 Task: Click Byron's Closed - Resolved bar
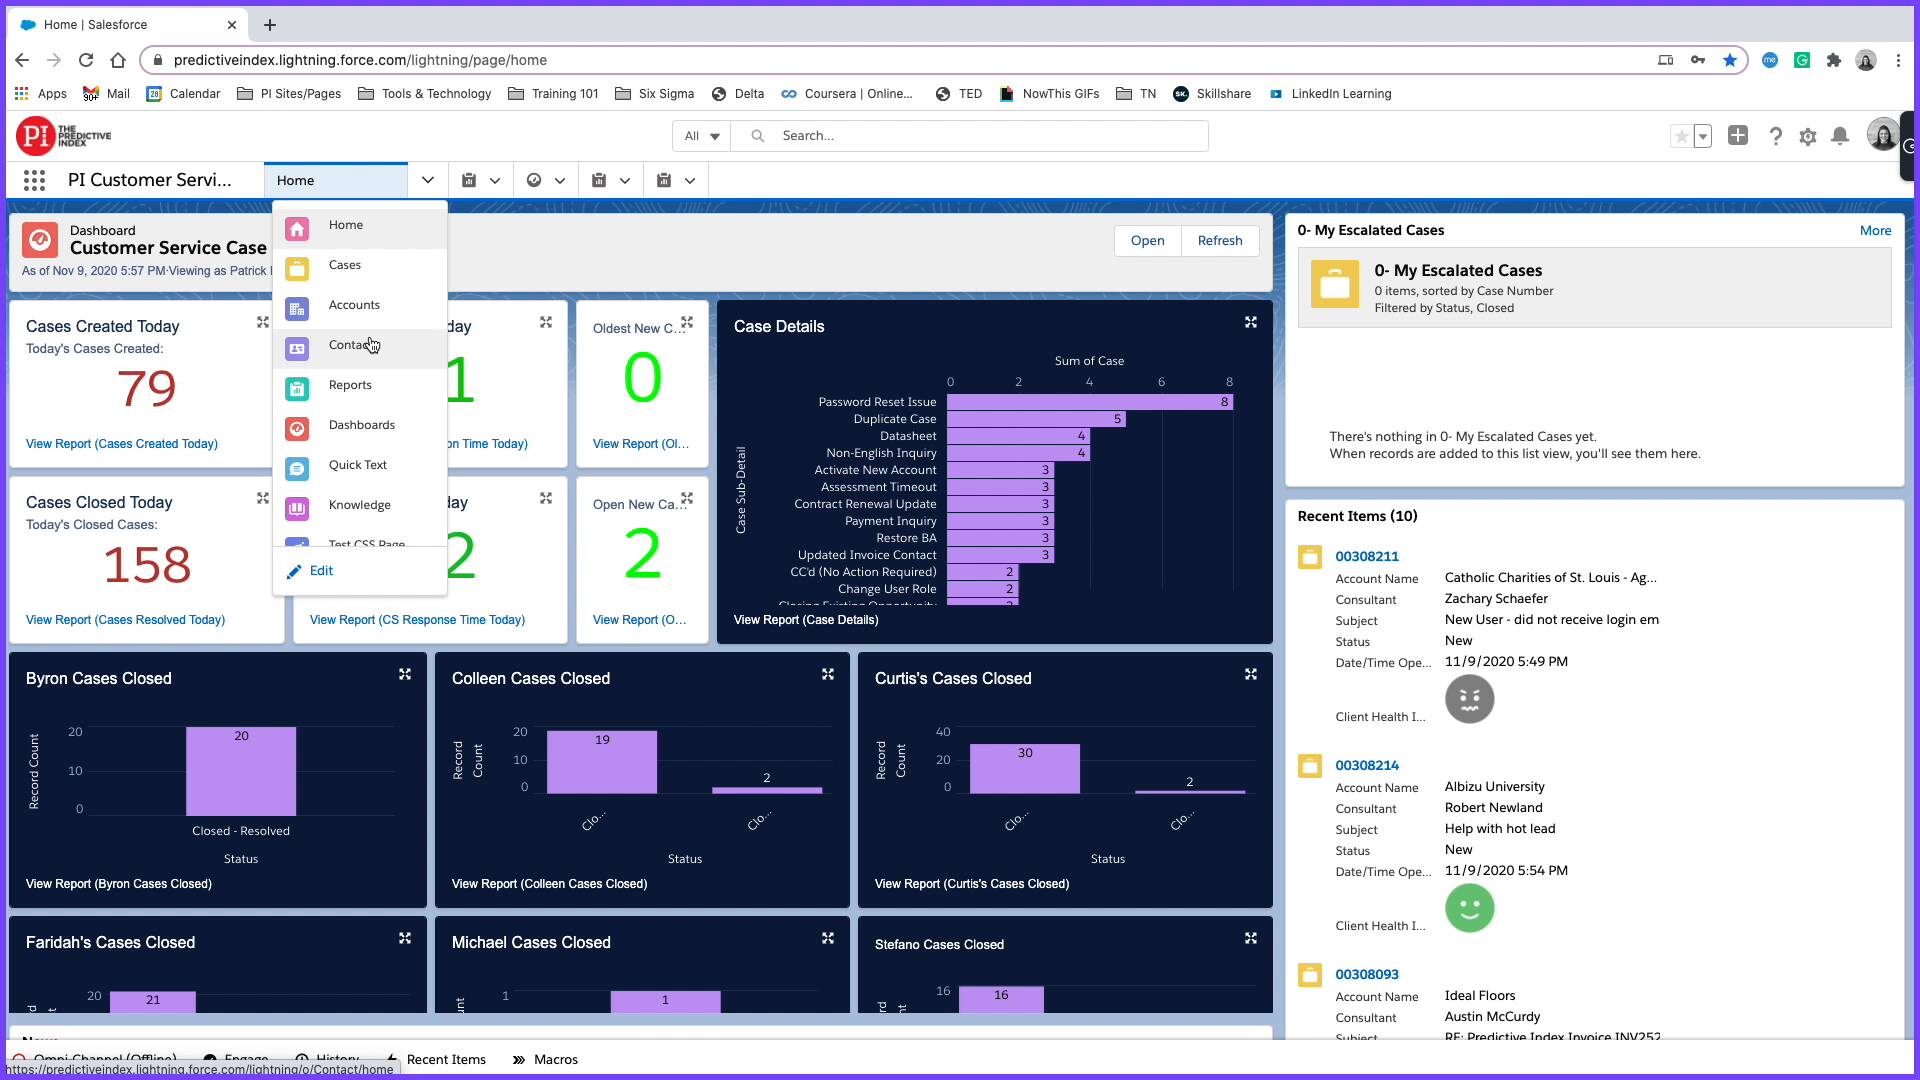241,771
